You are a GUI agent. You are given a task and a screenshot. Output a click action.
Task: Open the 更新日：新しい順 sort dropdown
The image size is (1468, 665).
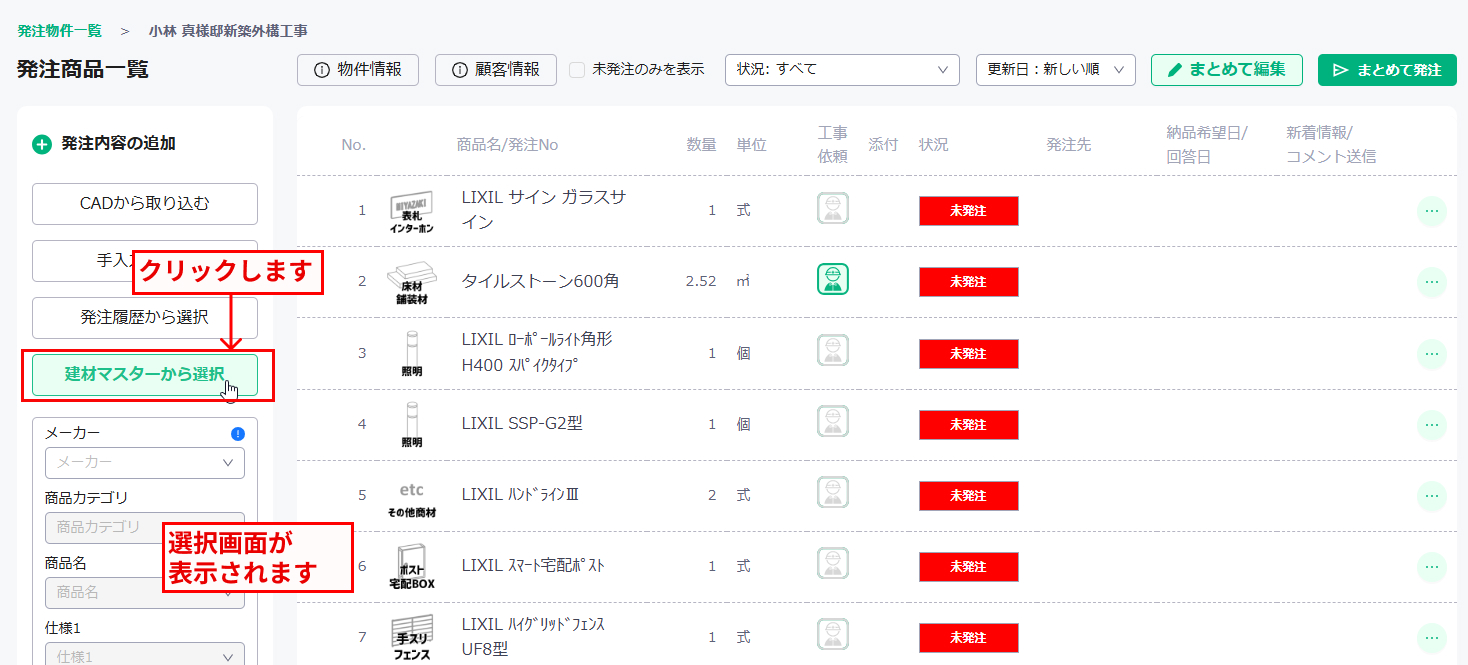pyautogui.click(x=1055, y=70)
